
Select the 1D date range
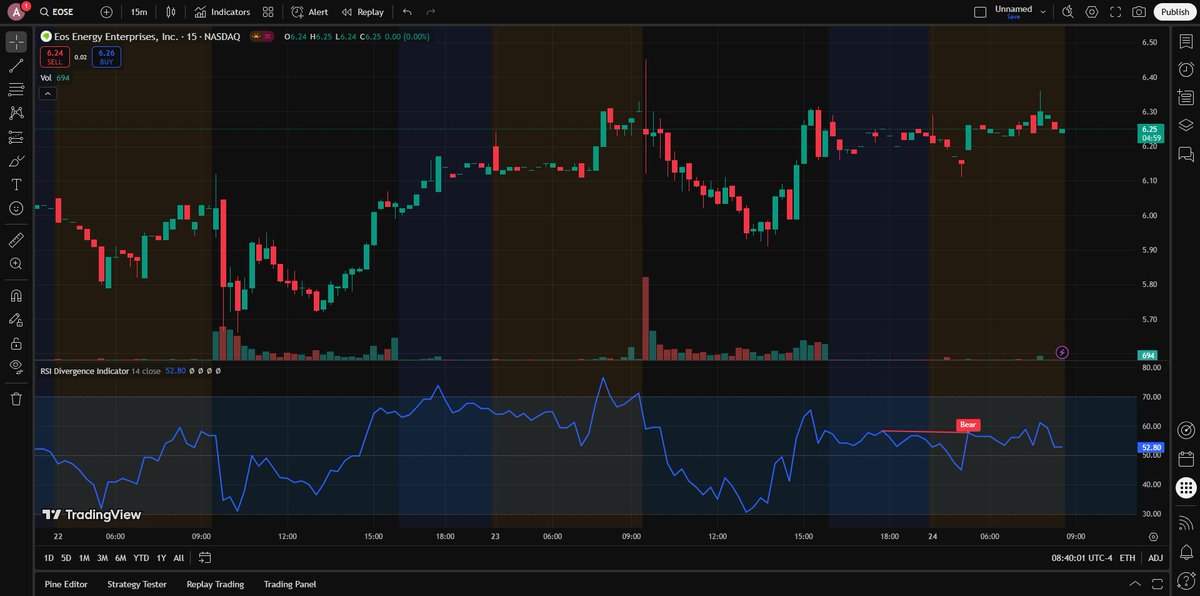point(49,558)
